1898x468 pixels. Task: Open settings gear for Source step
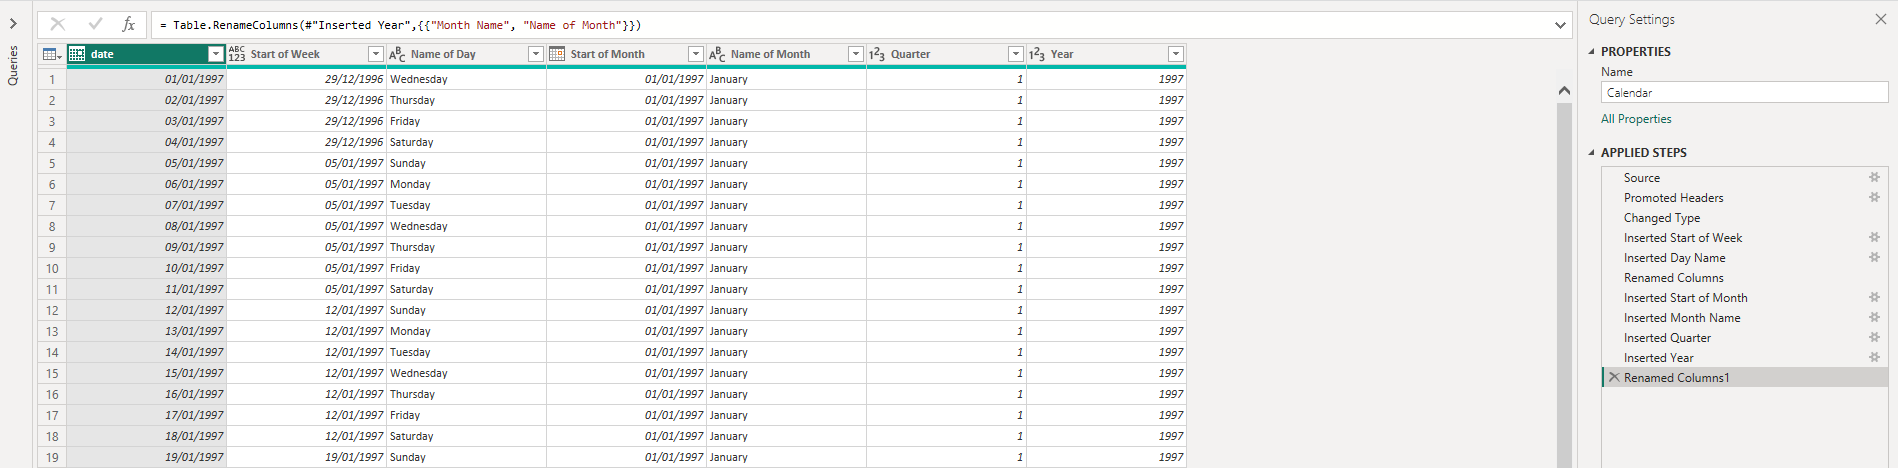1874,177
